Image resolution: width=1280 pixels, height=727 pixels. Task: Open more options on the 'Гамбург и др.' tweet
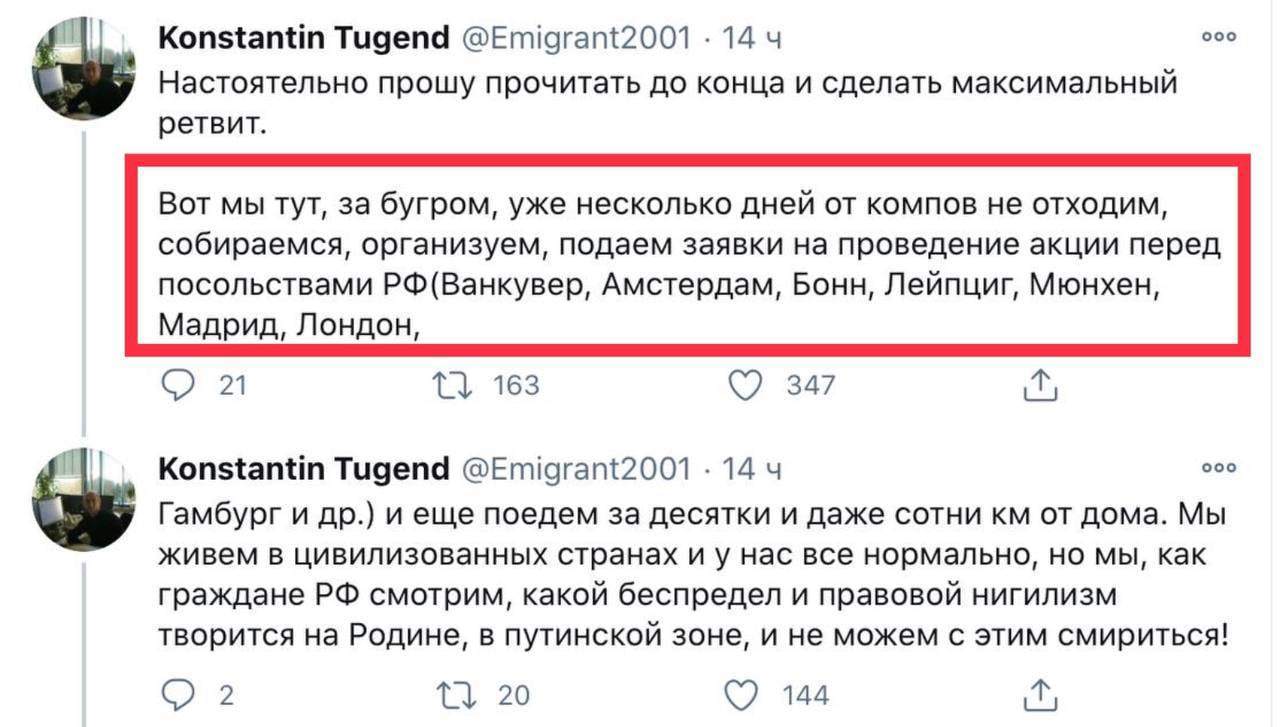pyautogui.click(x=1219, y=467)
